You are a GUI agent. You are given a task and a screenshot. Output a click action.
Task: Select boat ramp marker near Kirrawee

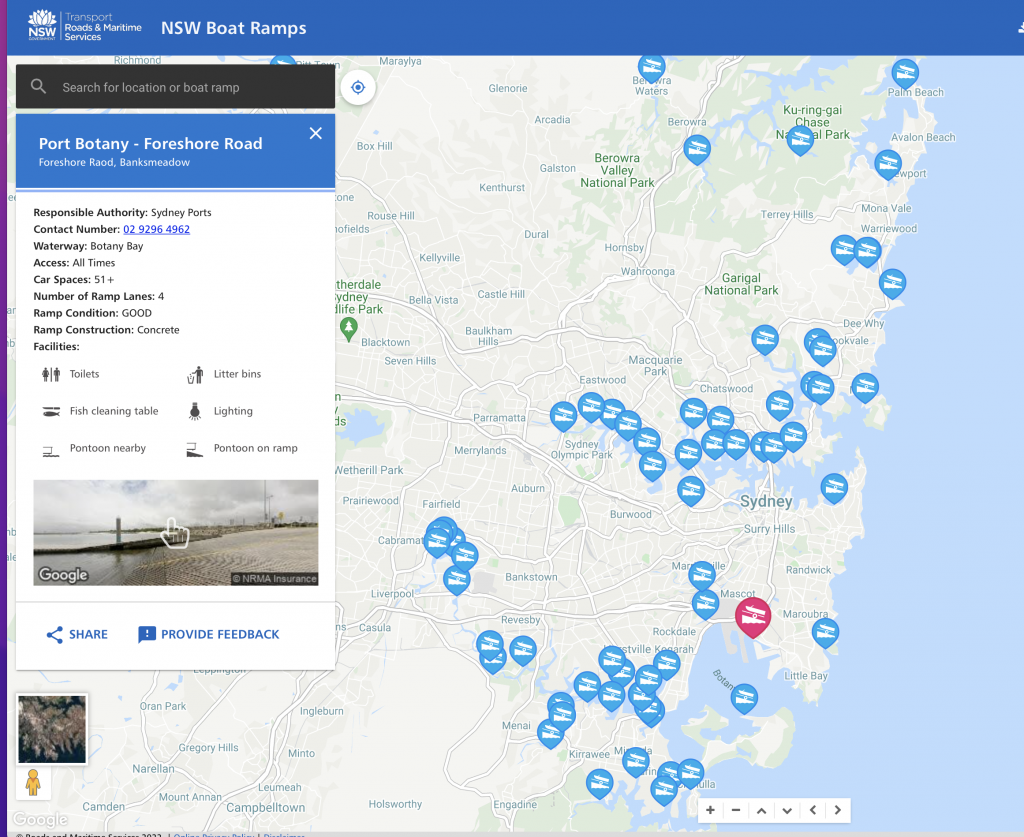(x=599, y=782)
